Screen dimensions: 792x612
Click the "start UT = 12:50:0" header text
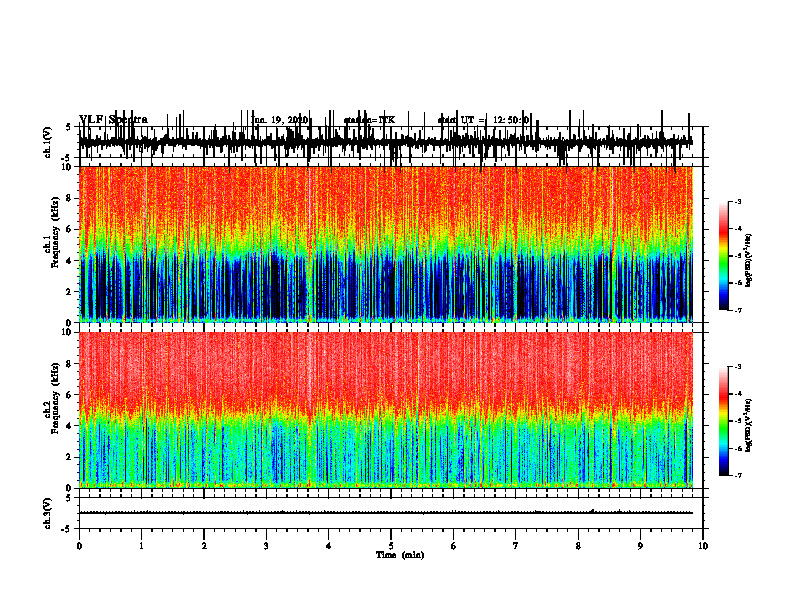pos(483,120)
